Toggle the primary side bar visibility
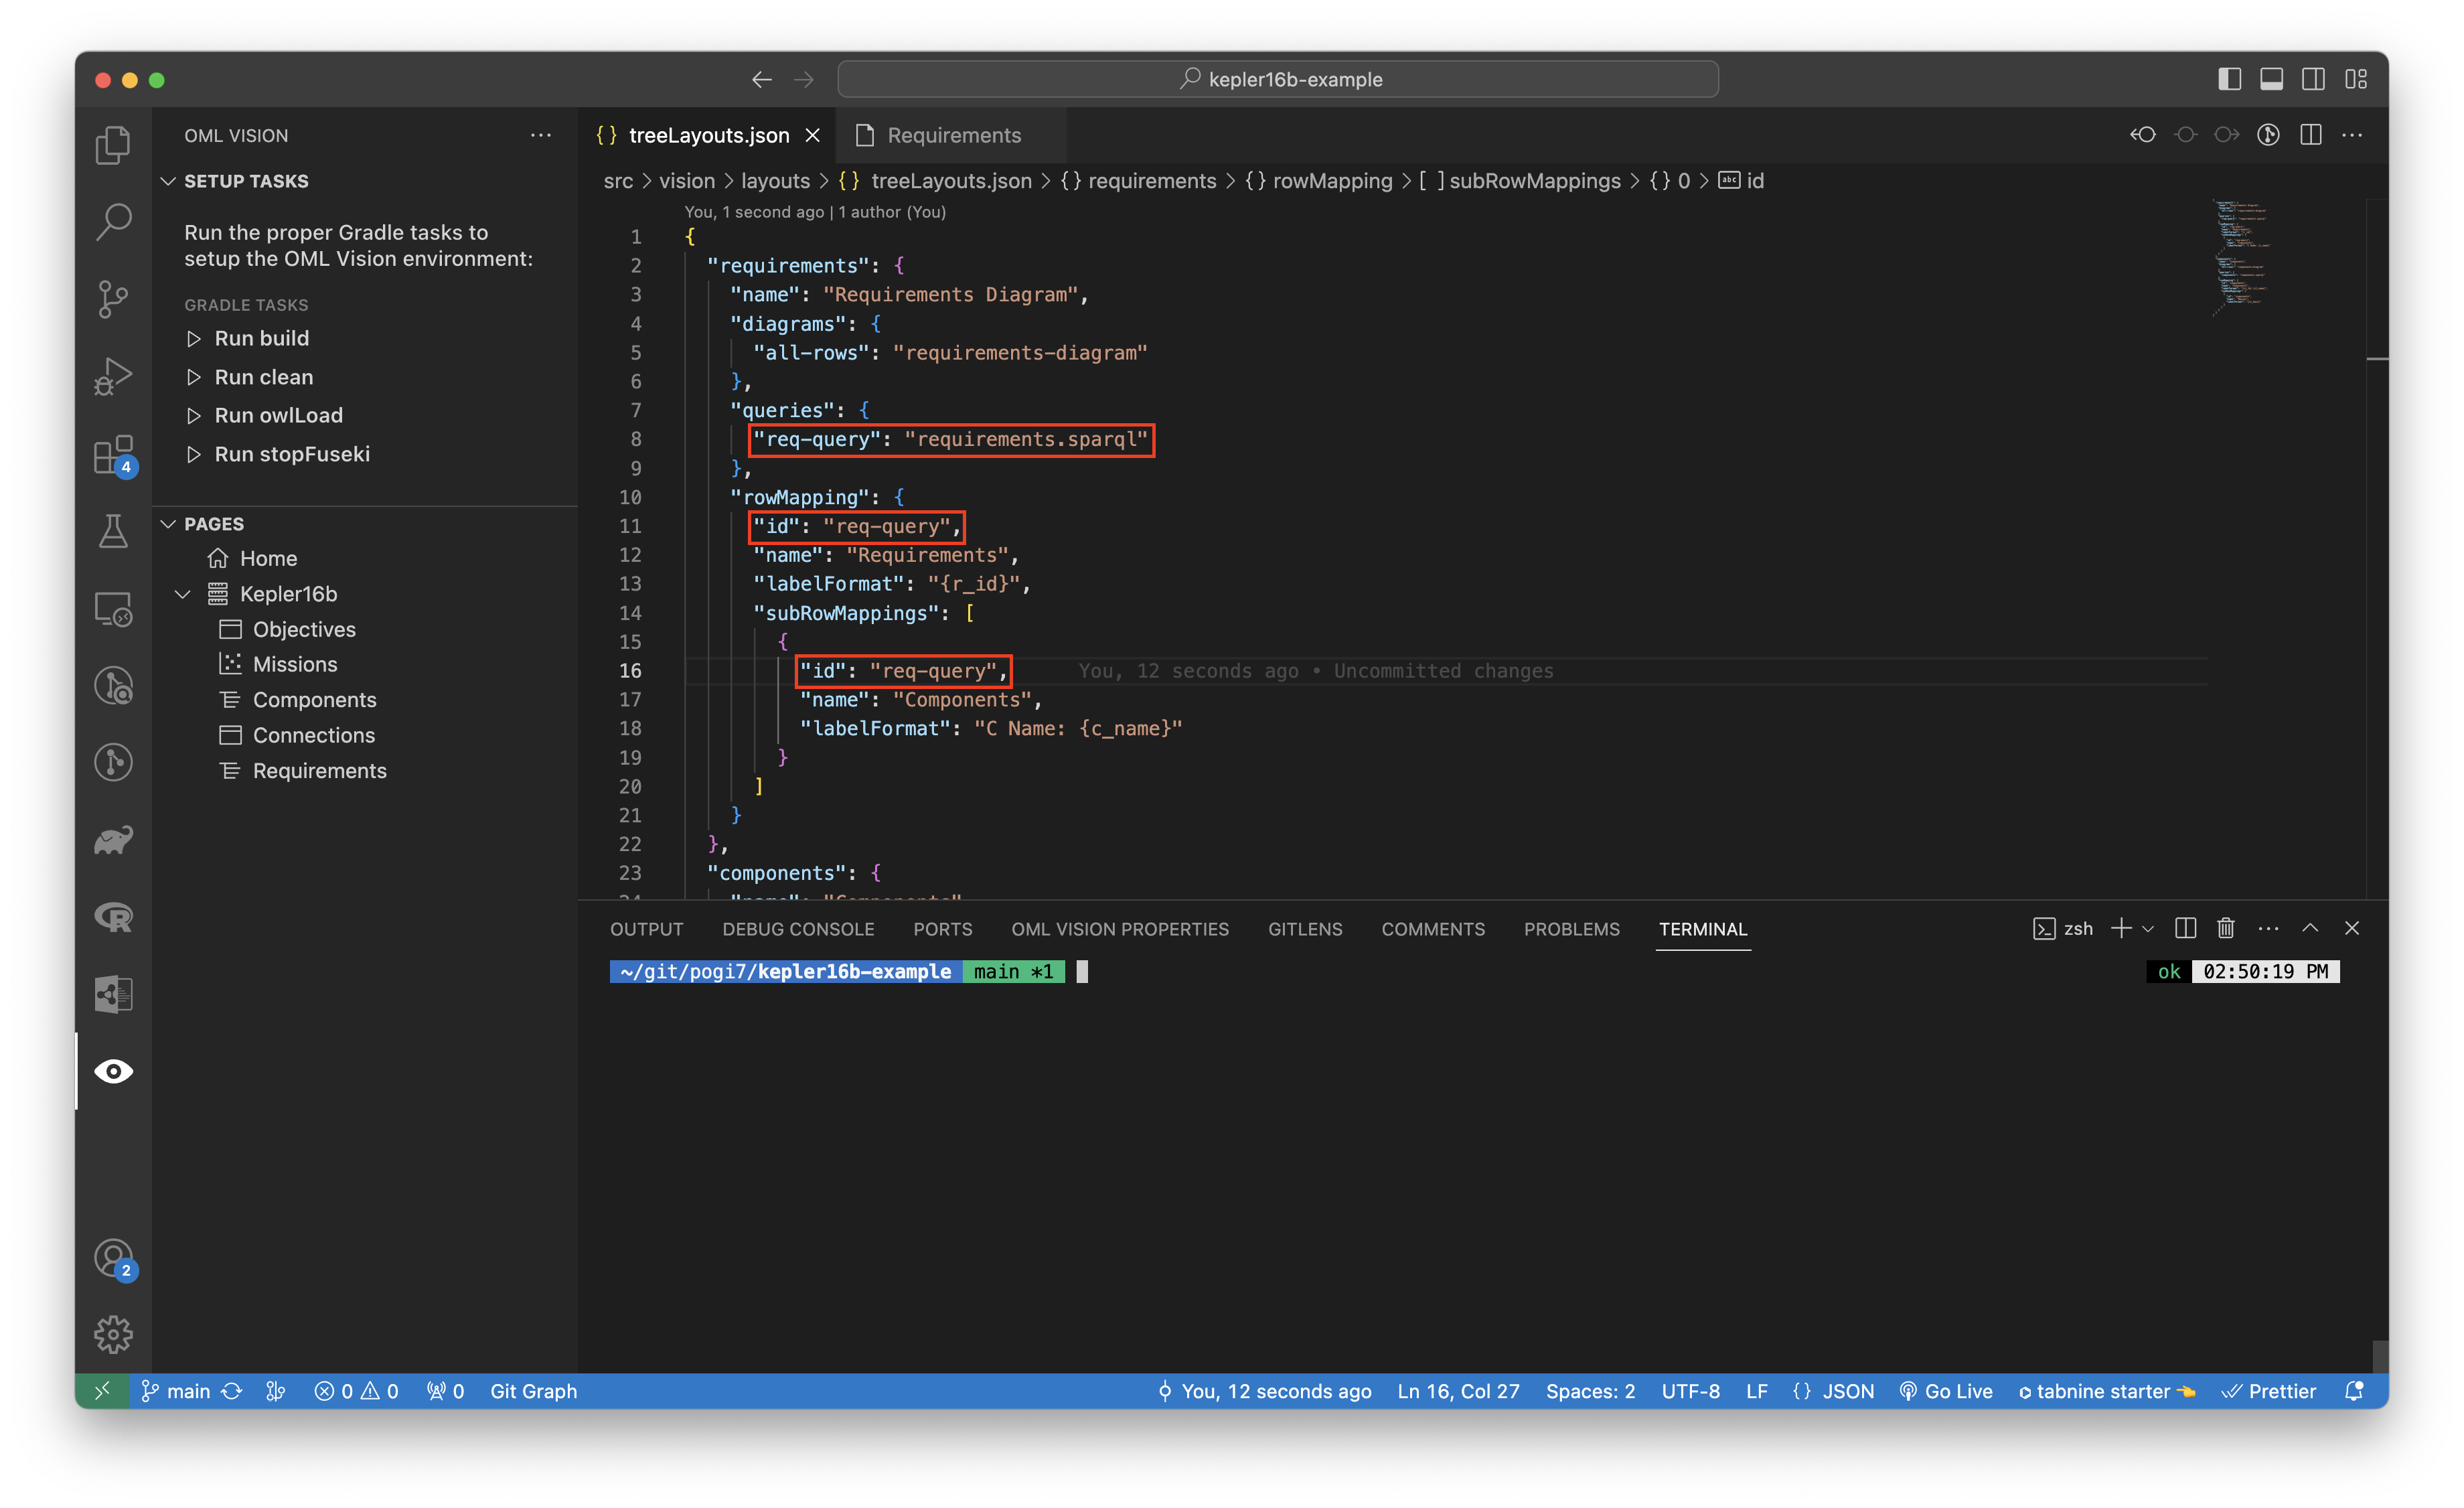 (x=2229, y=79)
